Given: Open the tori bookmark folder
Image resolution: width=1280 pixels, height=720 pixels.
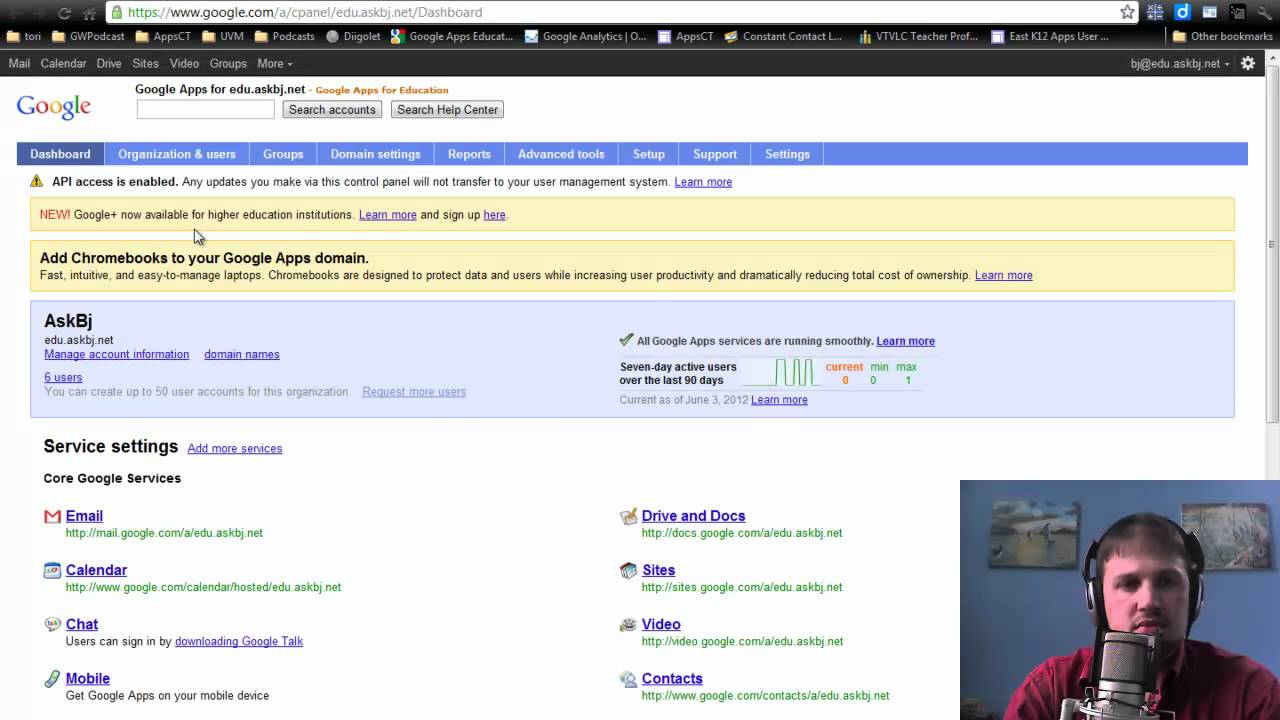Looking at the screenshot, I should click(24, 36).
